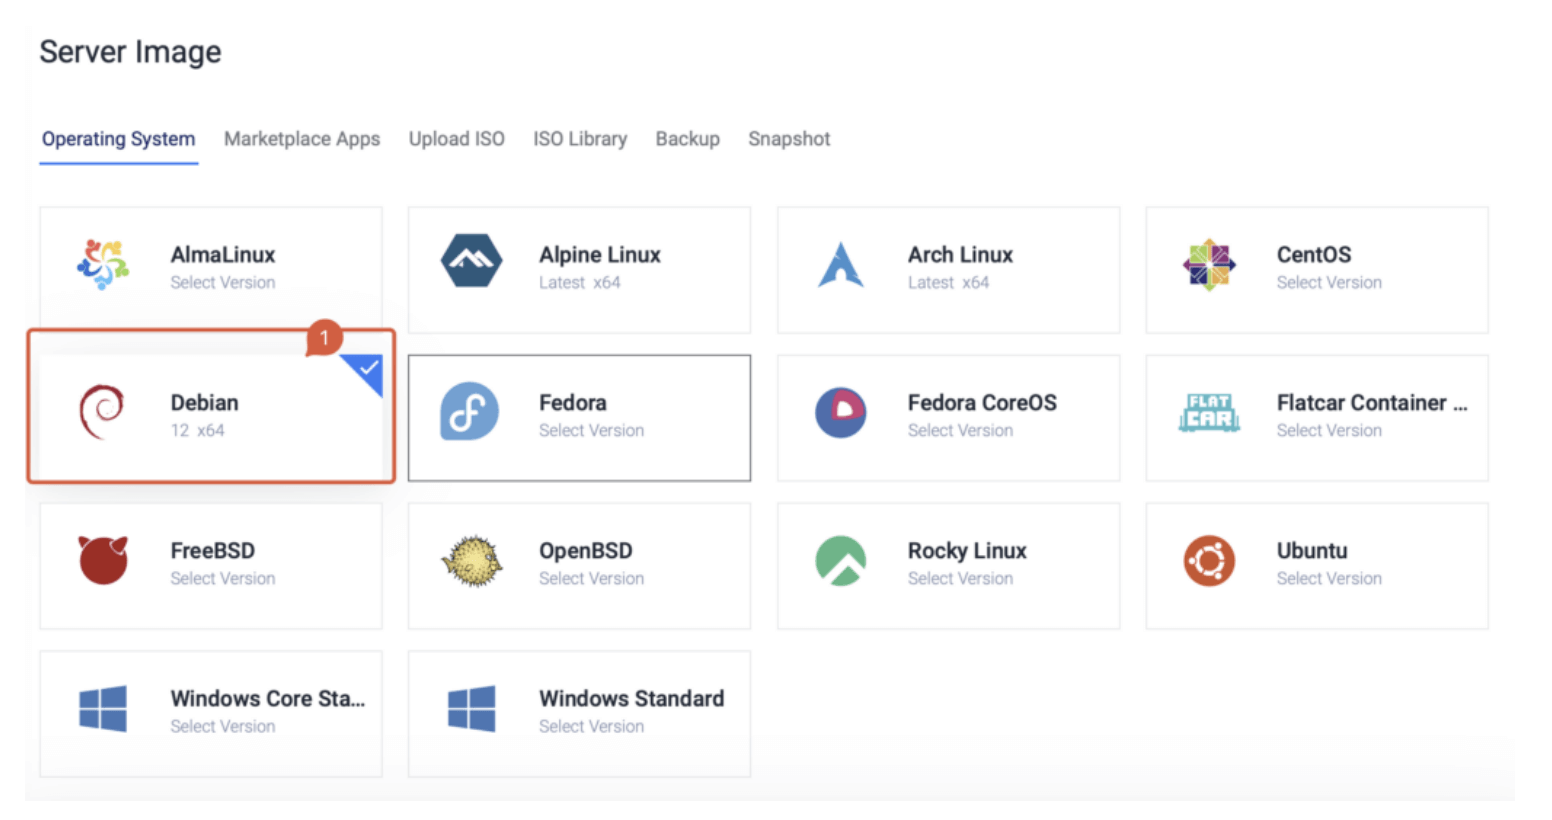Open Select Version under AlmaLinux
Screen dimensions: 1552x820
click(222, 283)
